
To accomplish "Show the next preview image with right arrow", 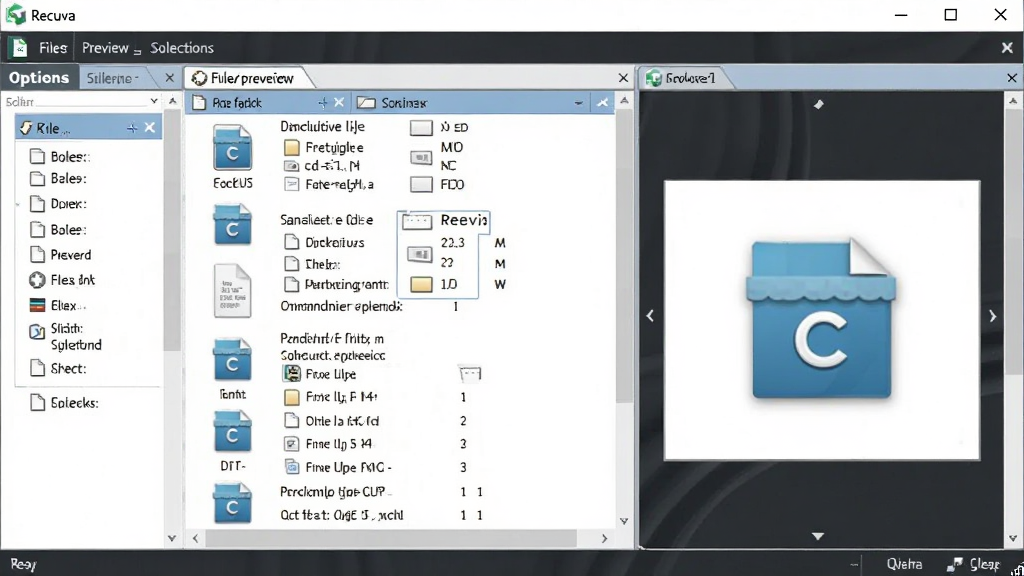I will (x=993, y=316).
